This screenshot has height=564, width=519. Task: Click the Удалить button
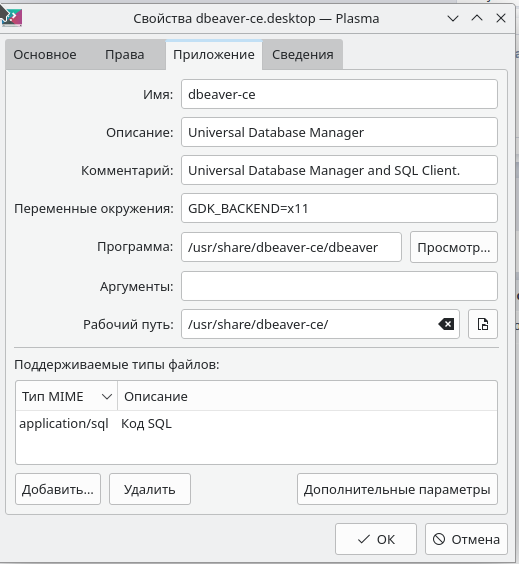[150, 489]
